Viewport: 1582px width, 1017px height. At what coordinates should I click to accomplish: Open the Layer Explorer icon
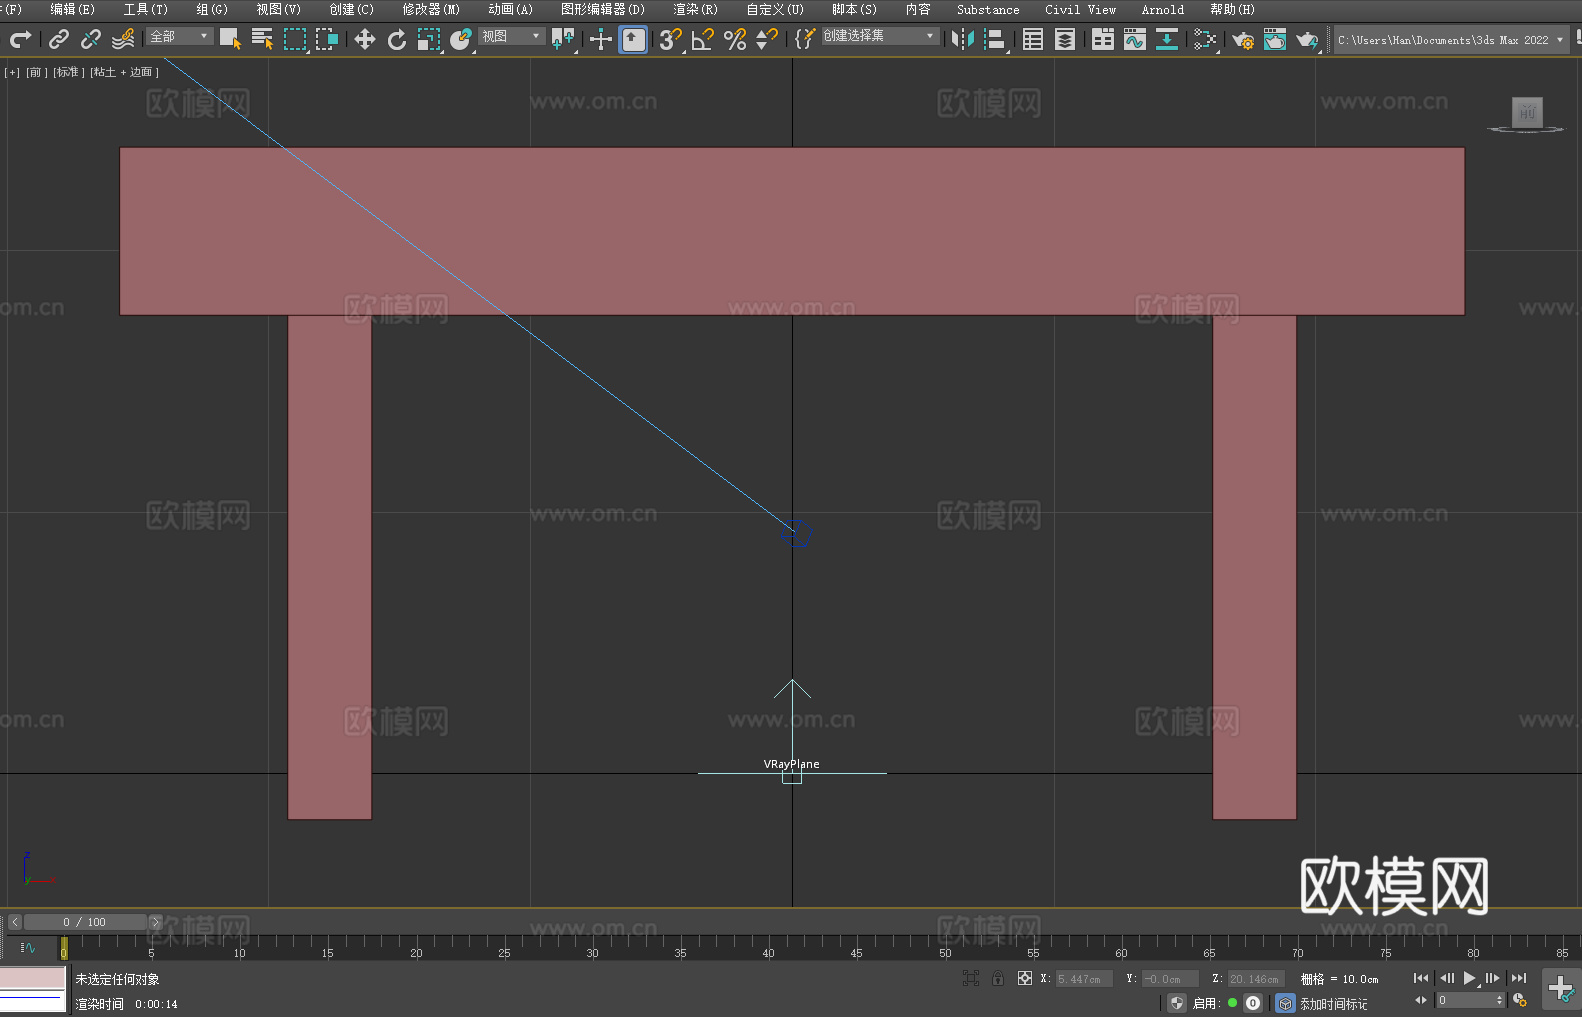coord(1065,39)
